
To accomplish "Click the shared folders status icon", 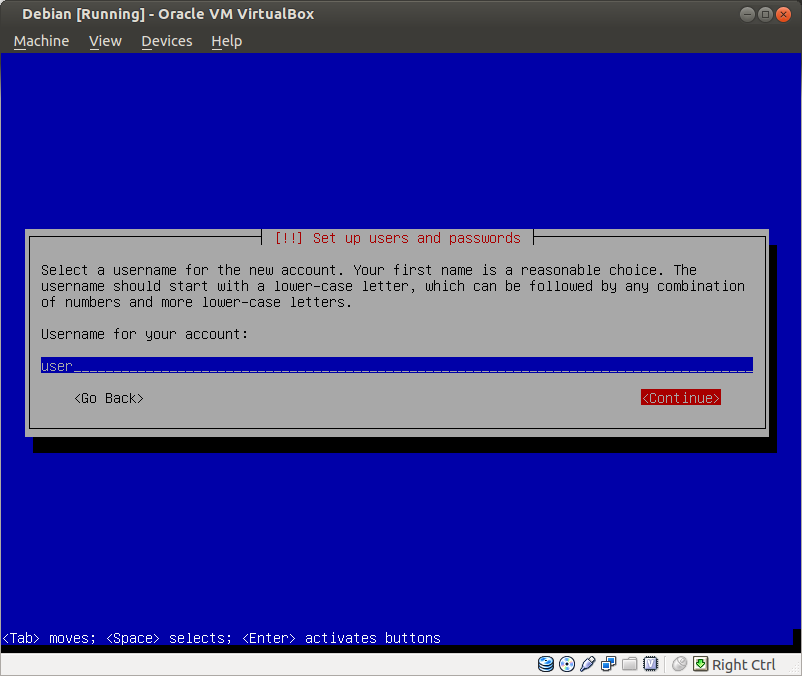I will tap(630, 664).
